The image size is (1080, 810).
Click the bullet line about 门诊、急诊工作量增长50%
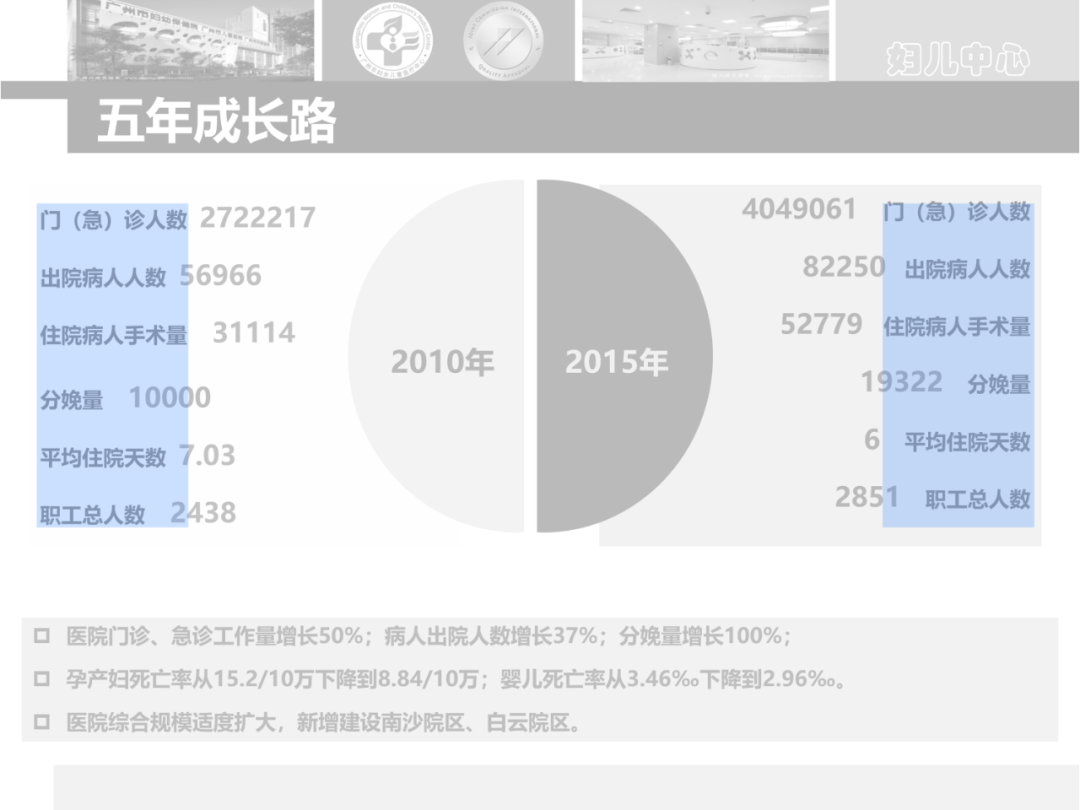[428, 636]
